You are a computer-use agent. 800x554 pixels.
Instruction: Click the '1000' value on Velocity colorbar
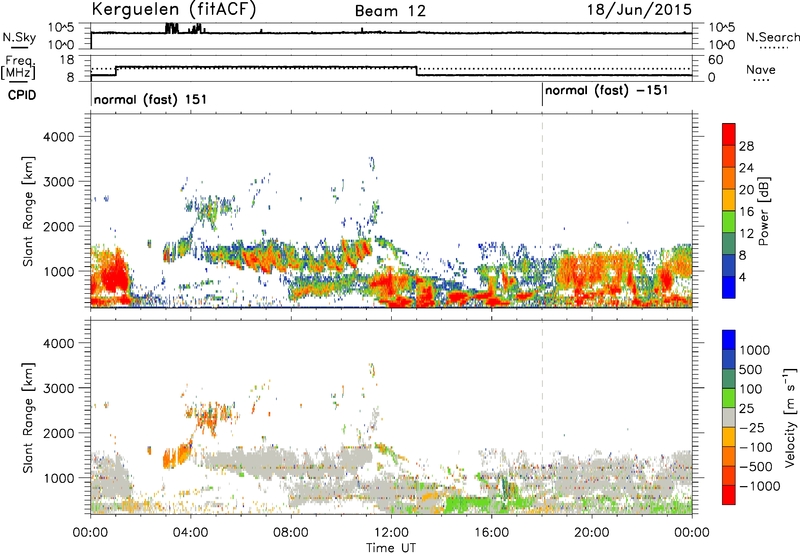tap(754, 350)
